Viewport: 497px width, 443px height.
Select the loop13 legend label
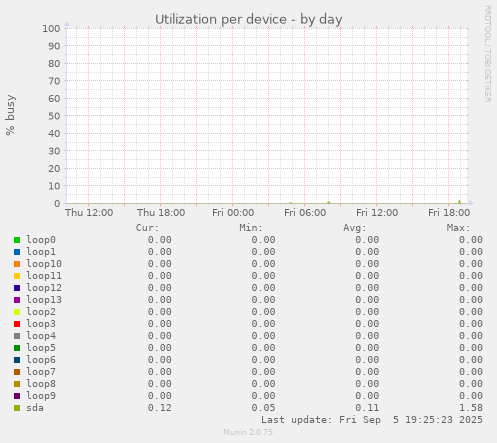[44, 300]
